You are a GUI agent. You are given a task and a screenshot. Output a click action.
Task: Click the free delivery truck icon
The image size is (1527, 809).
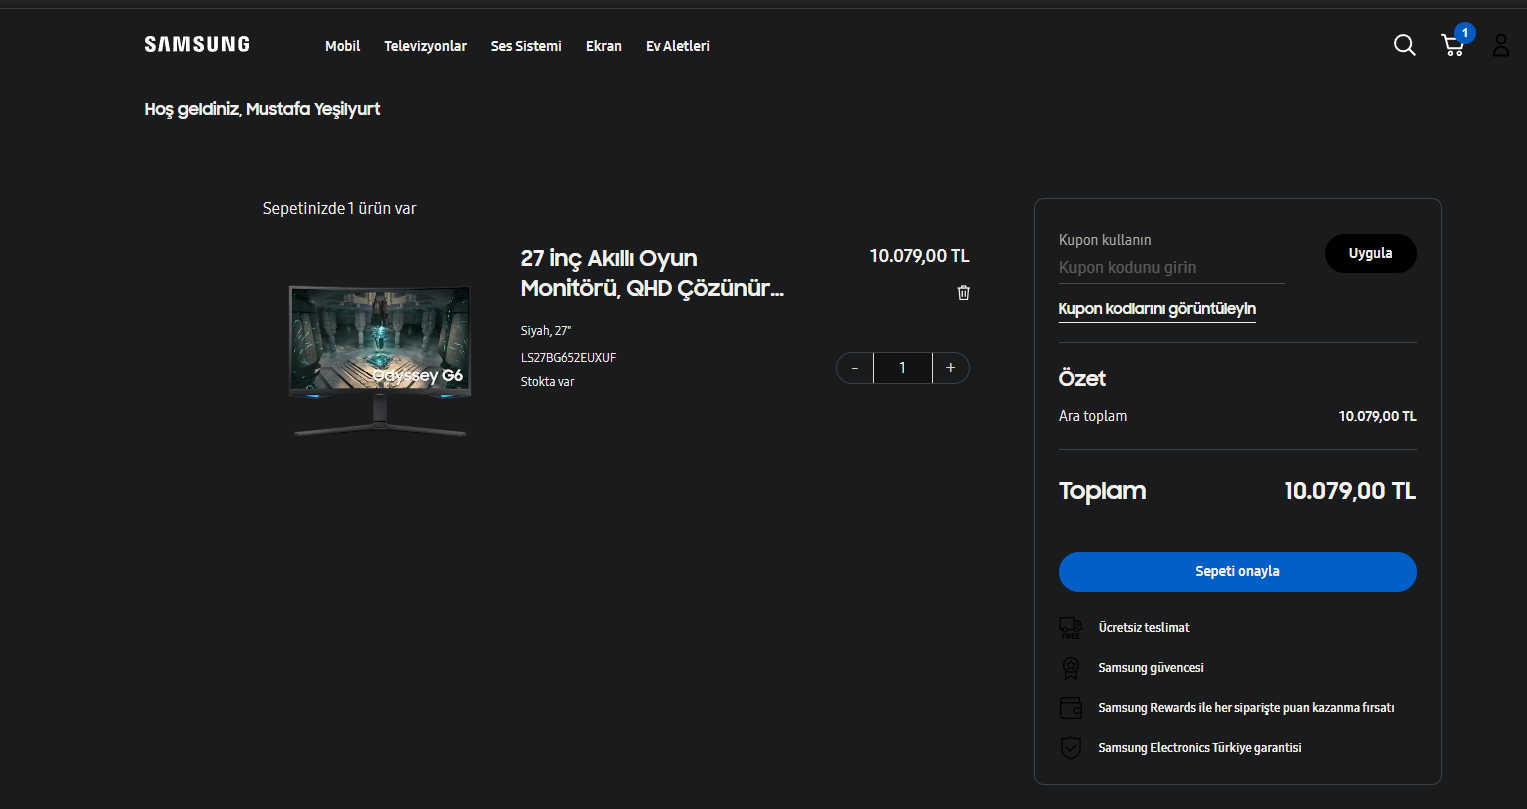[x=1071, y=628]
